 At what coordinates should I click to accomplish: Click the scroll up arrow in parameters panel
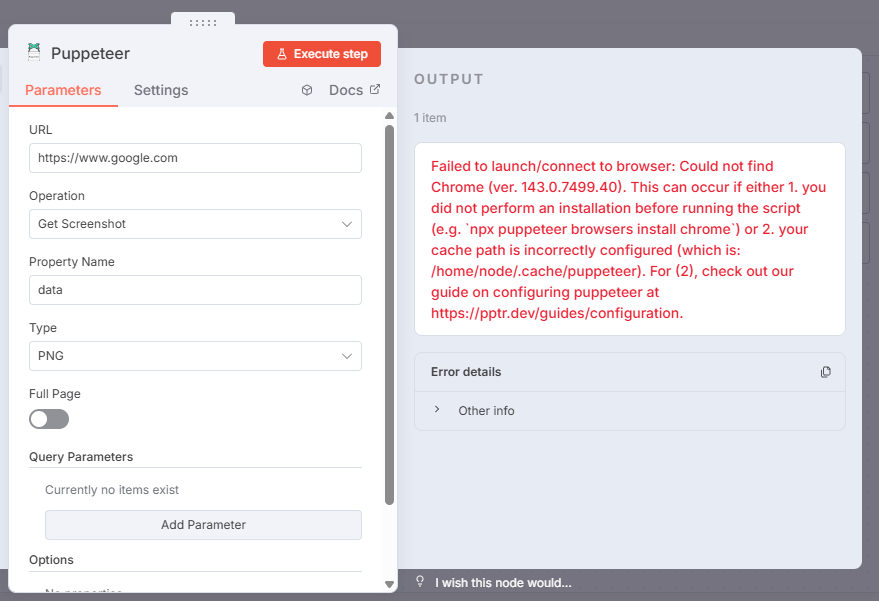pyautogui.click(x=389, y=116)
